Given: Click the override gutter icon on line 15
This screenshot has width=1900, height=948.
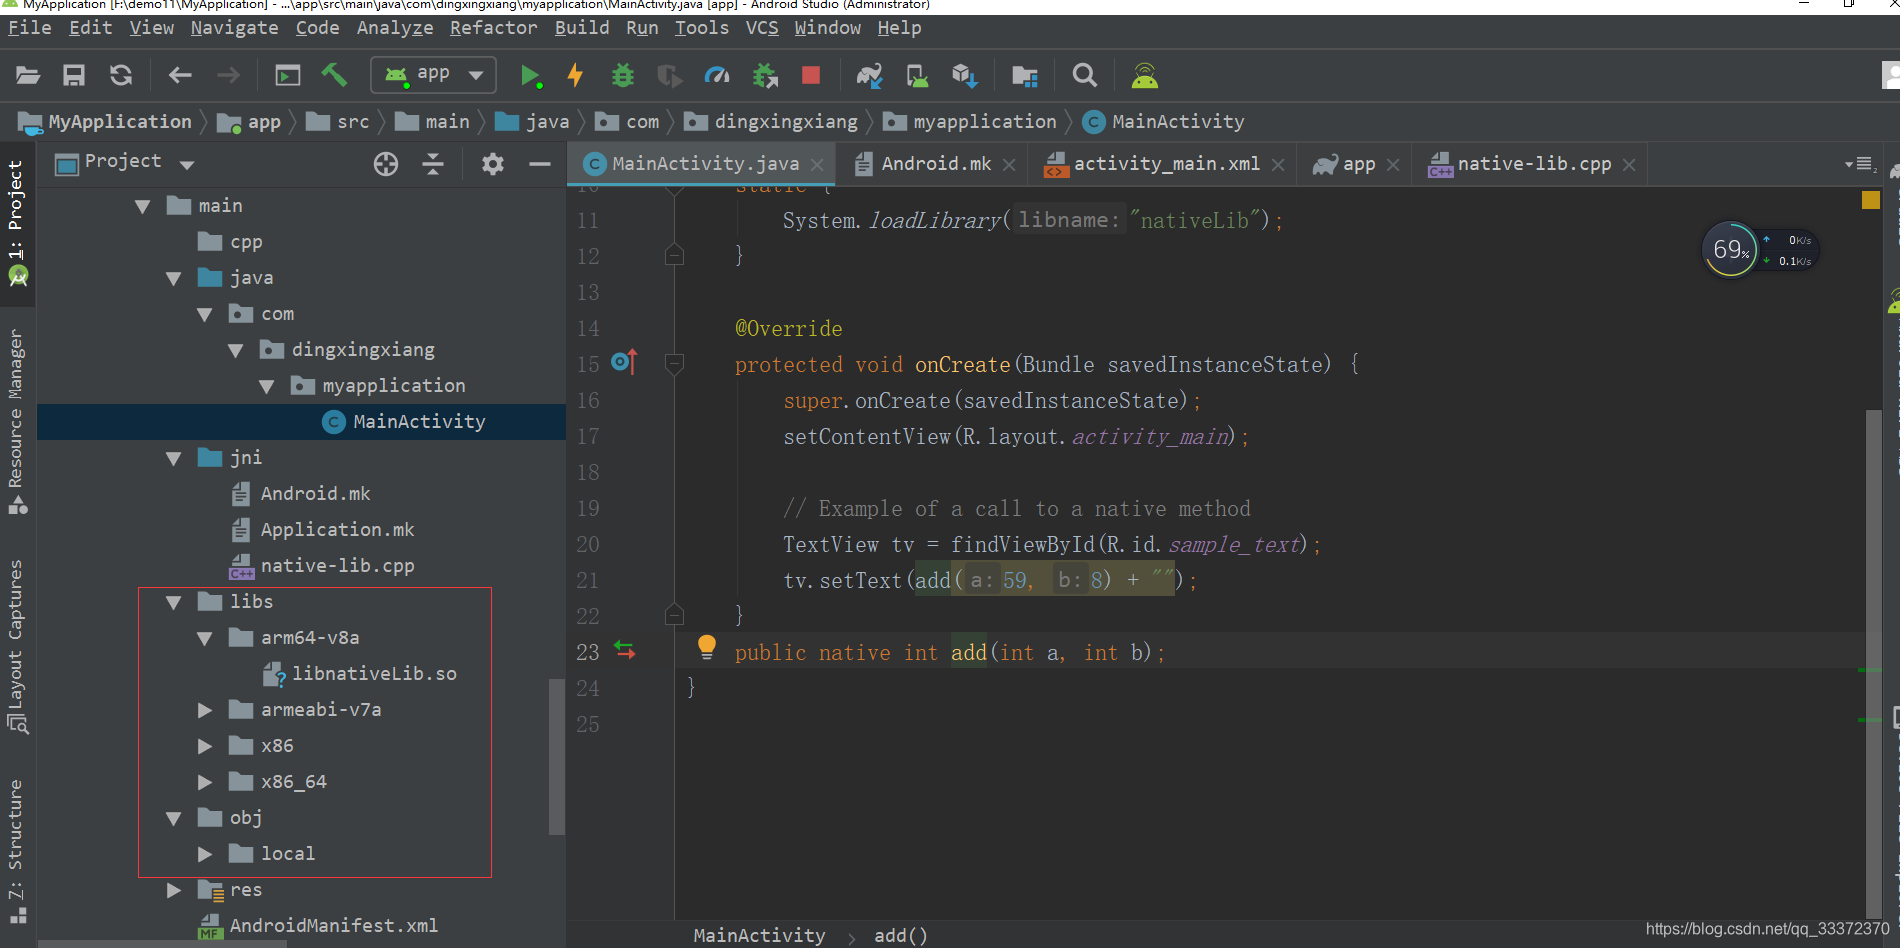Looking at the screenshot, I should pos(624,362).
